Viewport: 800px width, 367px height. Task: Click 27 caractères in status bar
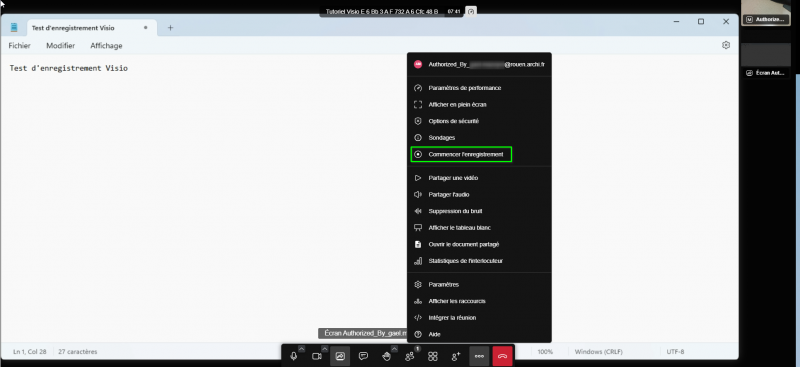[x=78, y=352]
